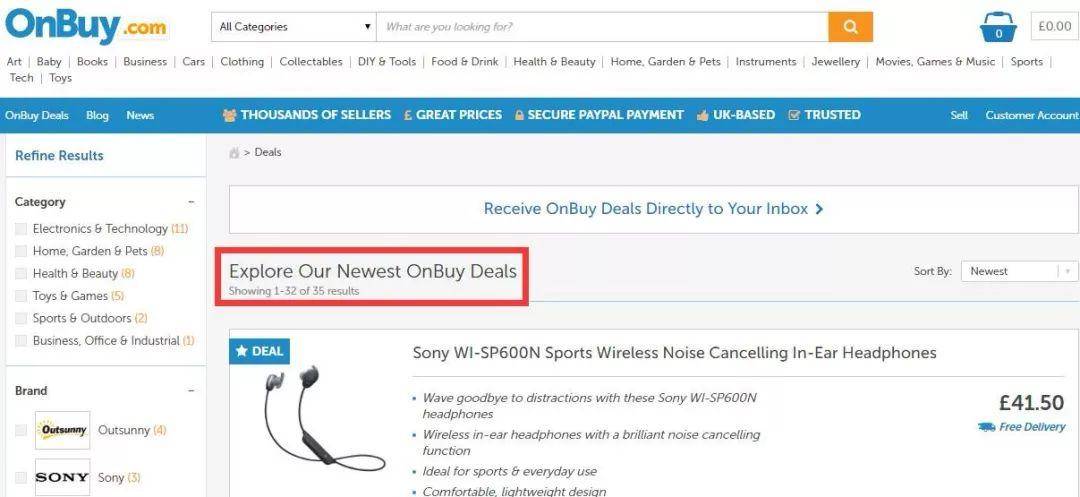Image resolution: width=1080 pixels, height=497 pixels.
Task: Click the Free Delivery truck icon
Action: pyautogui.click(x=986, y=427)
